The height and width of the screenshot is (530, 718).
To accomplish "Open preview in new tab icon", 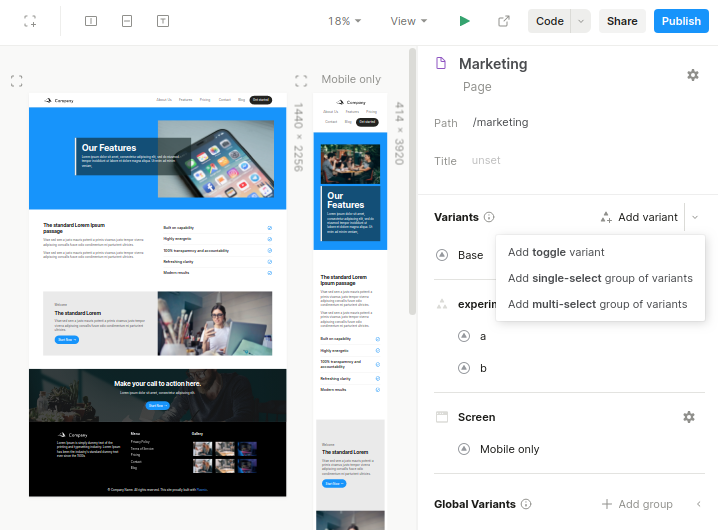I will tap(504, 21).
